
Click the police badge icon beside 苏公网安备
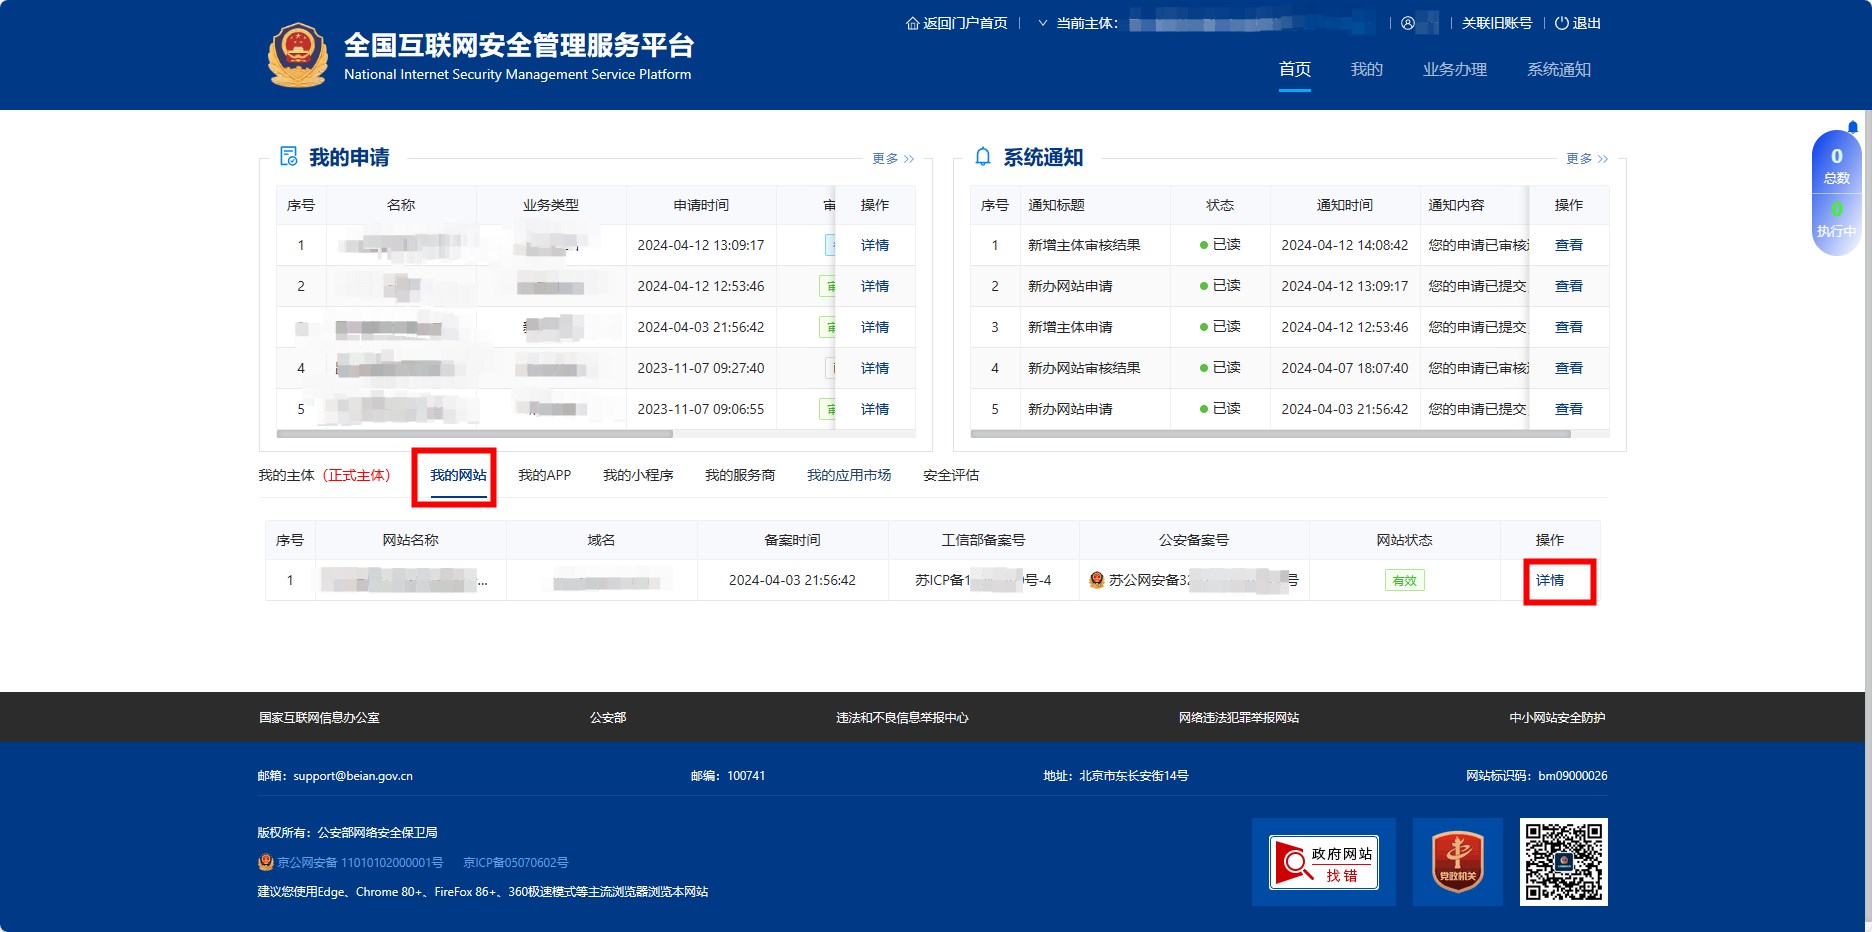(x=1096, y=580)
